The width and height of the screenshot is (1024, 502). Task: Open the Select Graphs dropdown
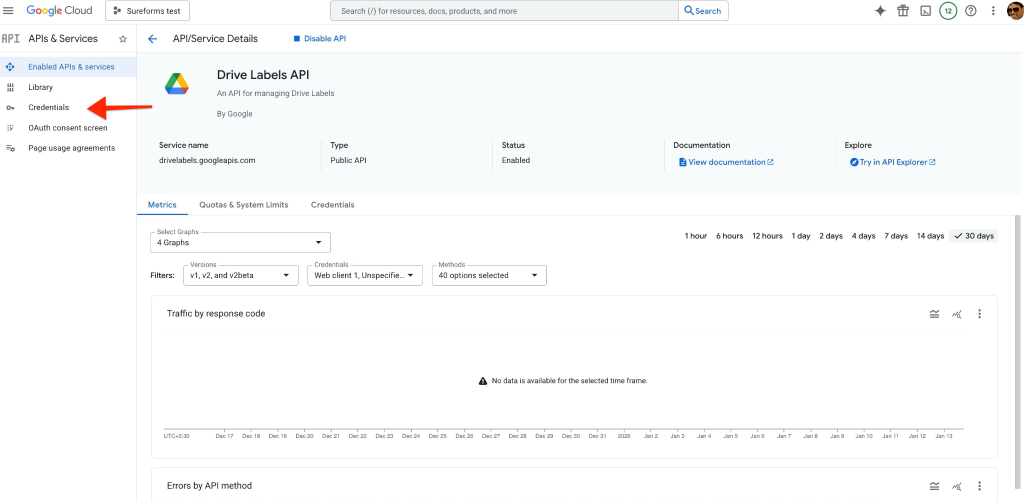tap(240, 242)
